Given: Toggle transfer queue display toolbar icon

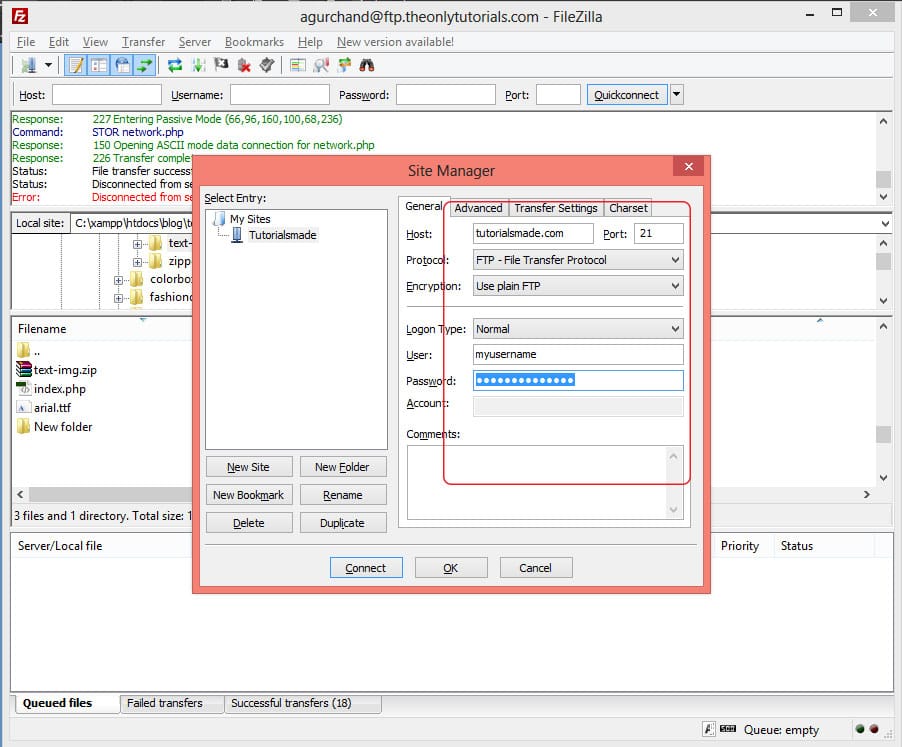Looking at the screenshot, I should coord(145,65).
